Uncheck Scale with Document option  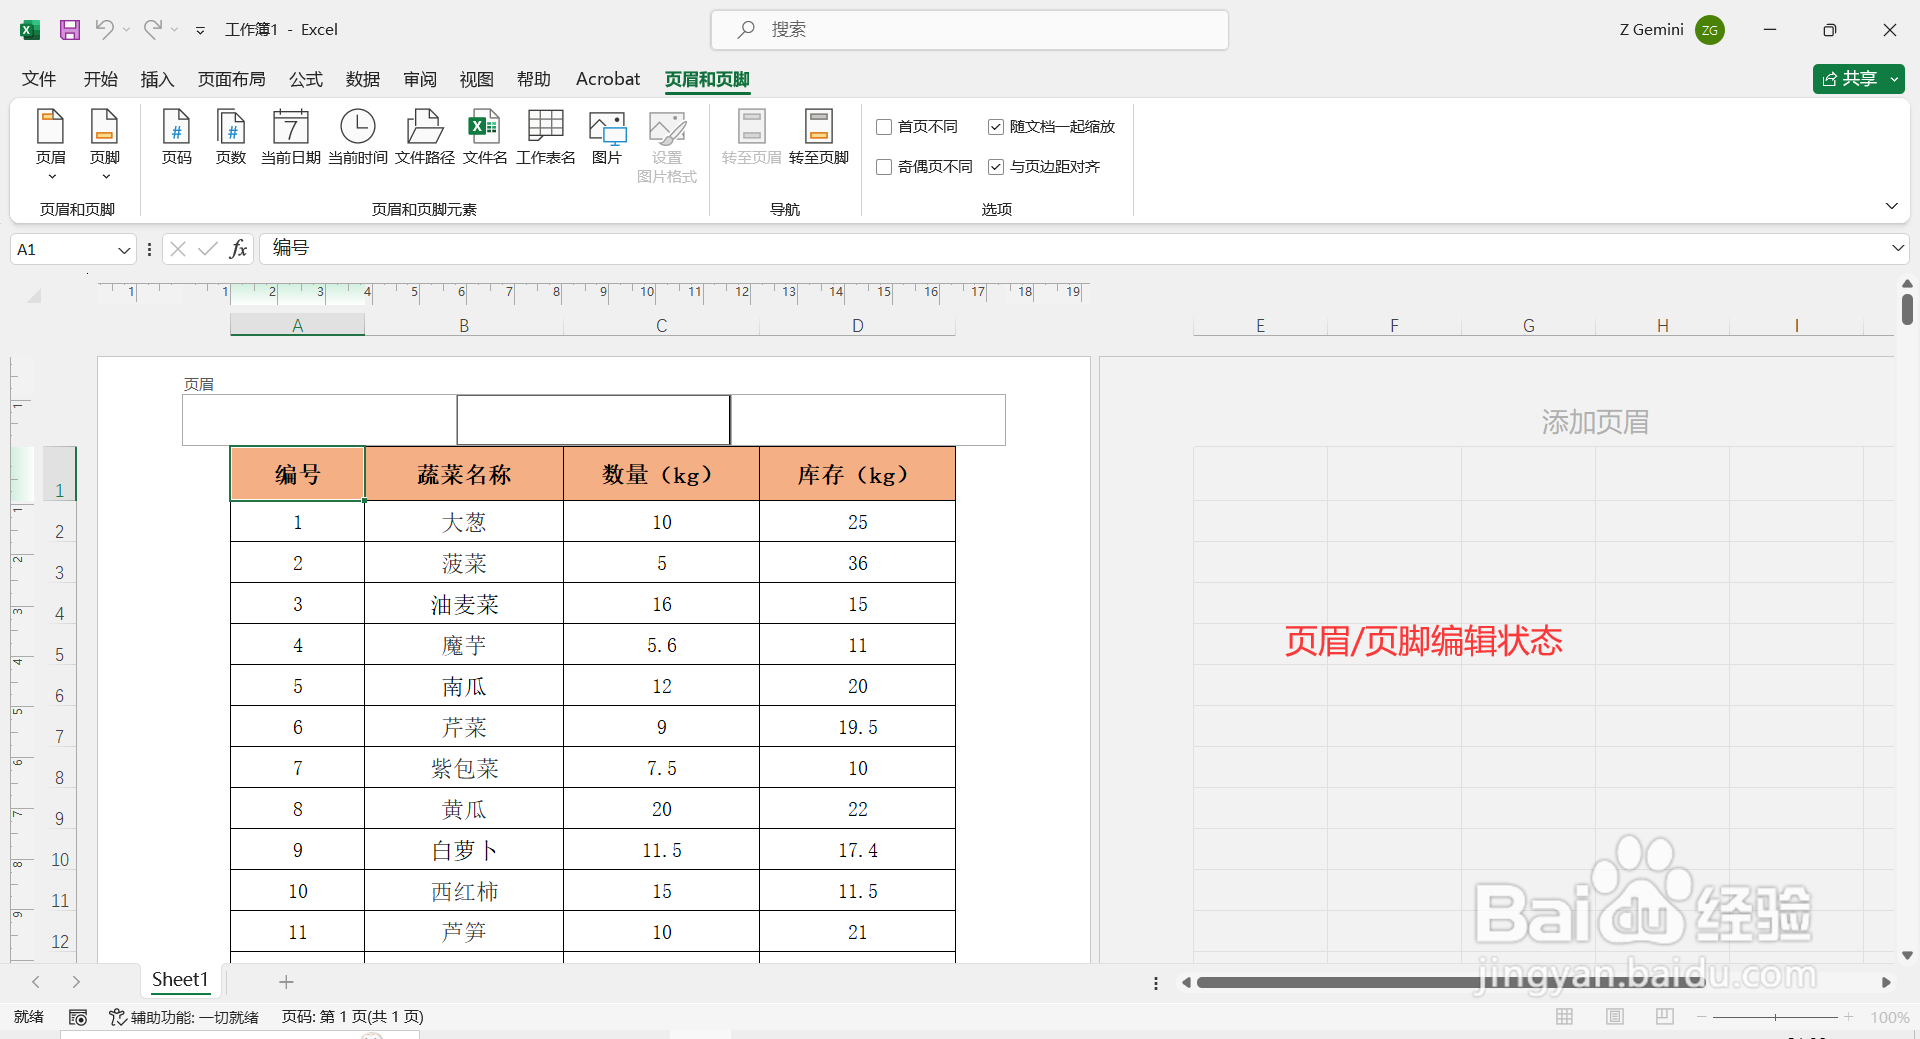click(x=996, y=127)
